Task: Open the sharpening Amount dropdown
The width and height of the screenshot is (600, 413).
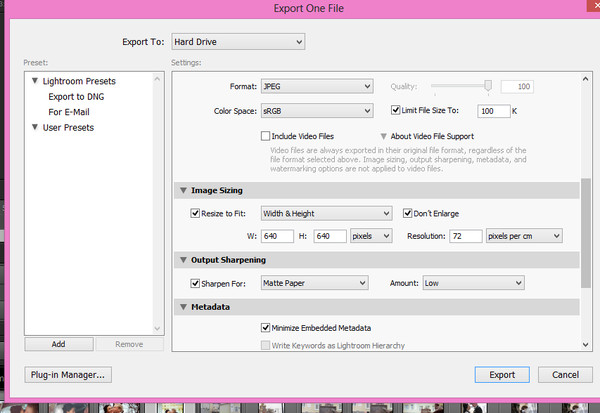Action: (473, 283)
